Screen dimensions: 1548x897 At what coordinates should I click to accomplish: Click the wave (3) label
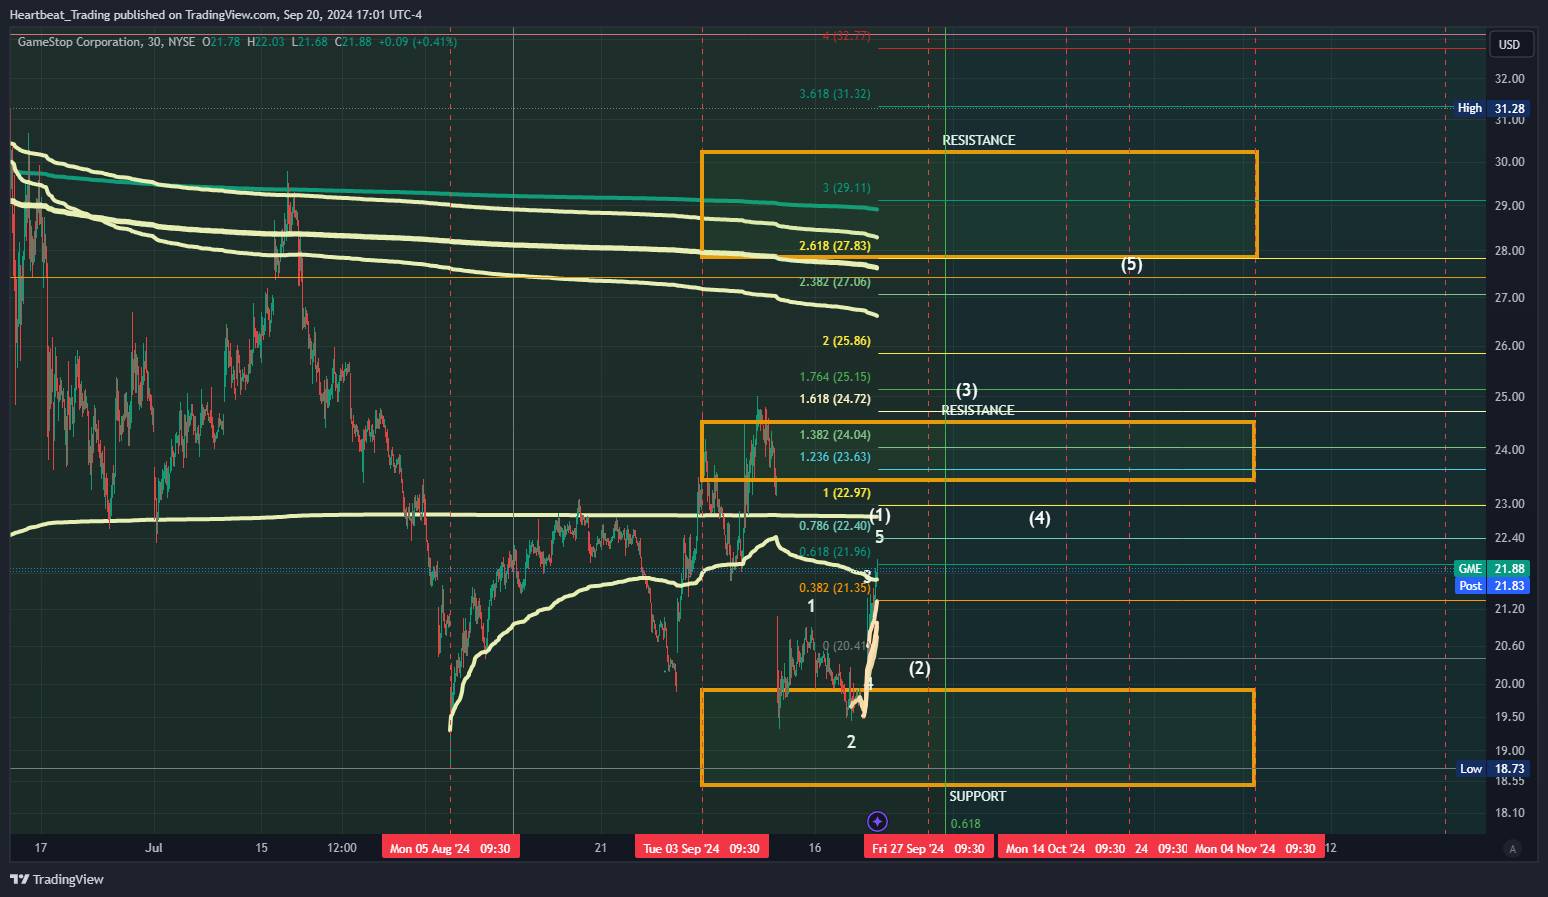(966, 390)
